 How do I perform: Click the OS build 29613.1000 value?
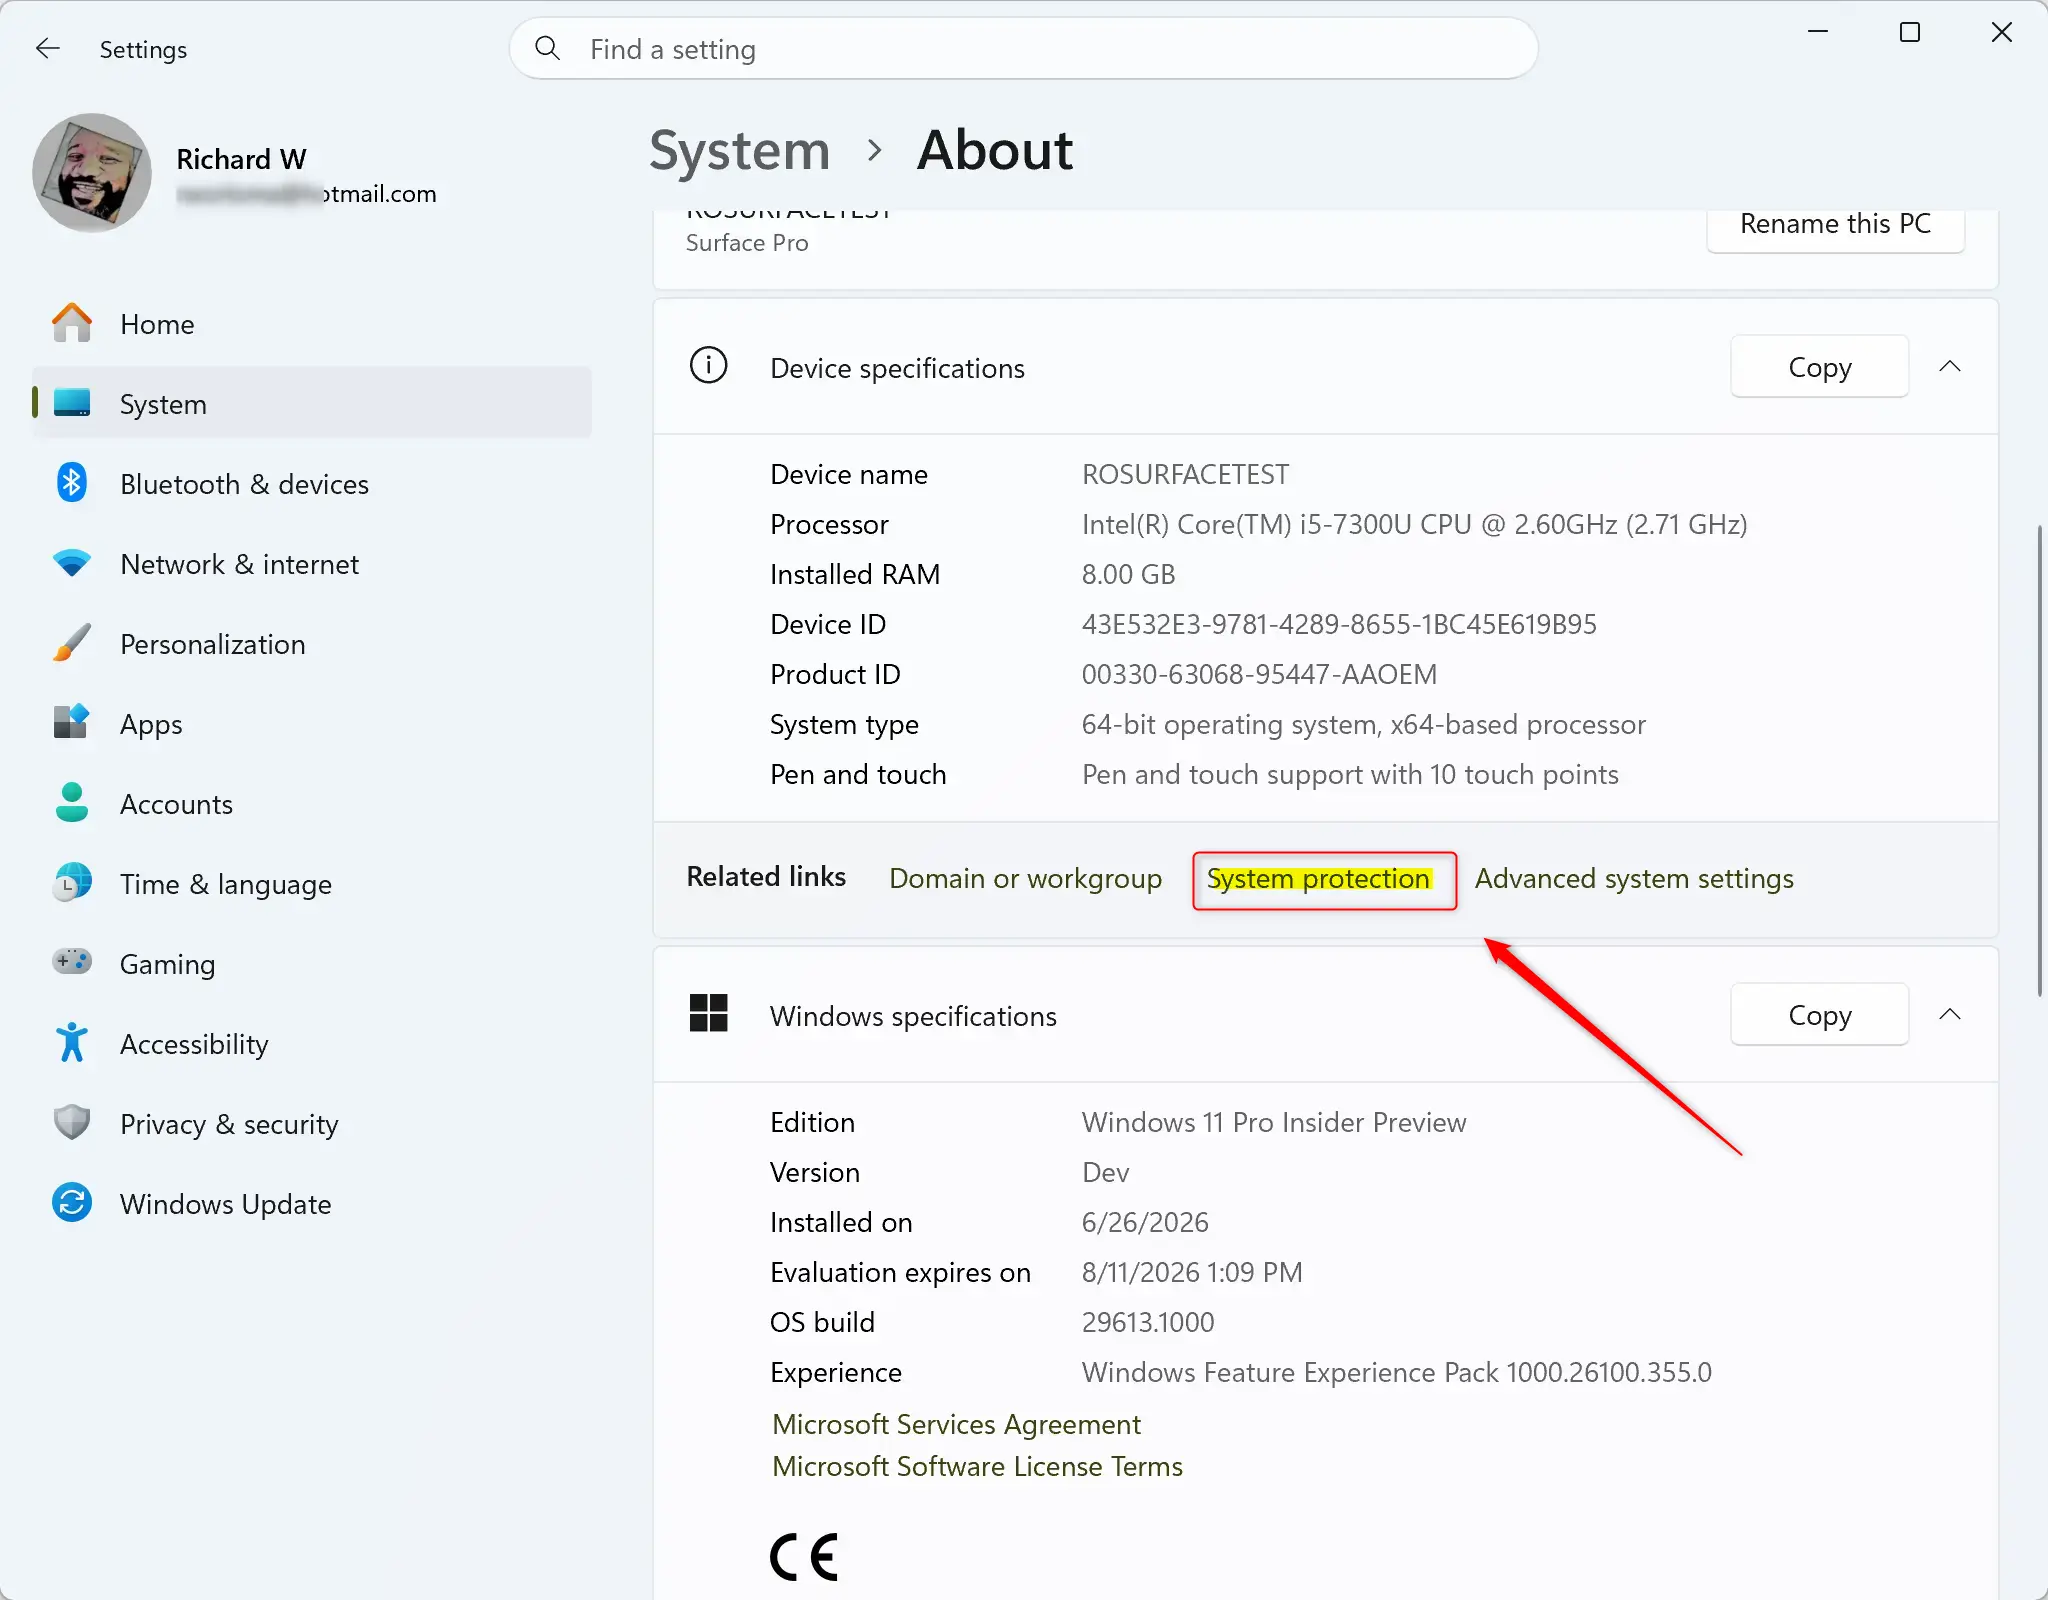point(1148,1322)
